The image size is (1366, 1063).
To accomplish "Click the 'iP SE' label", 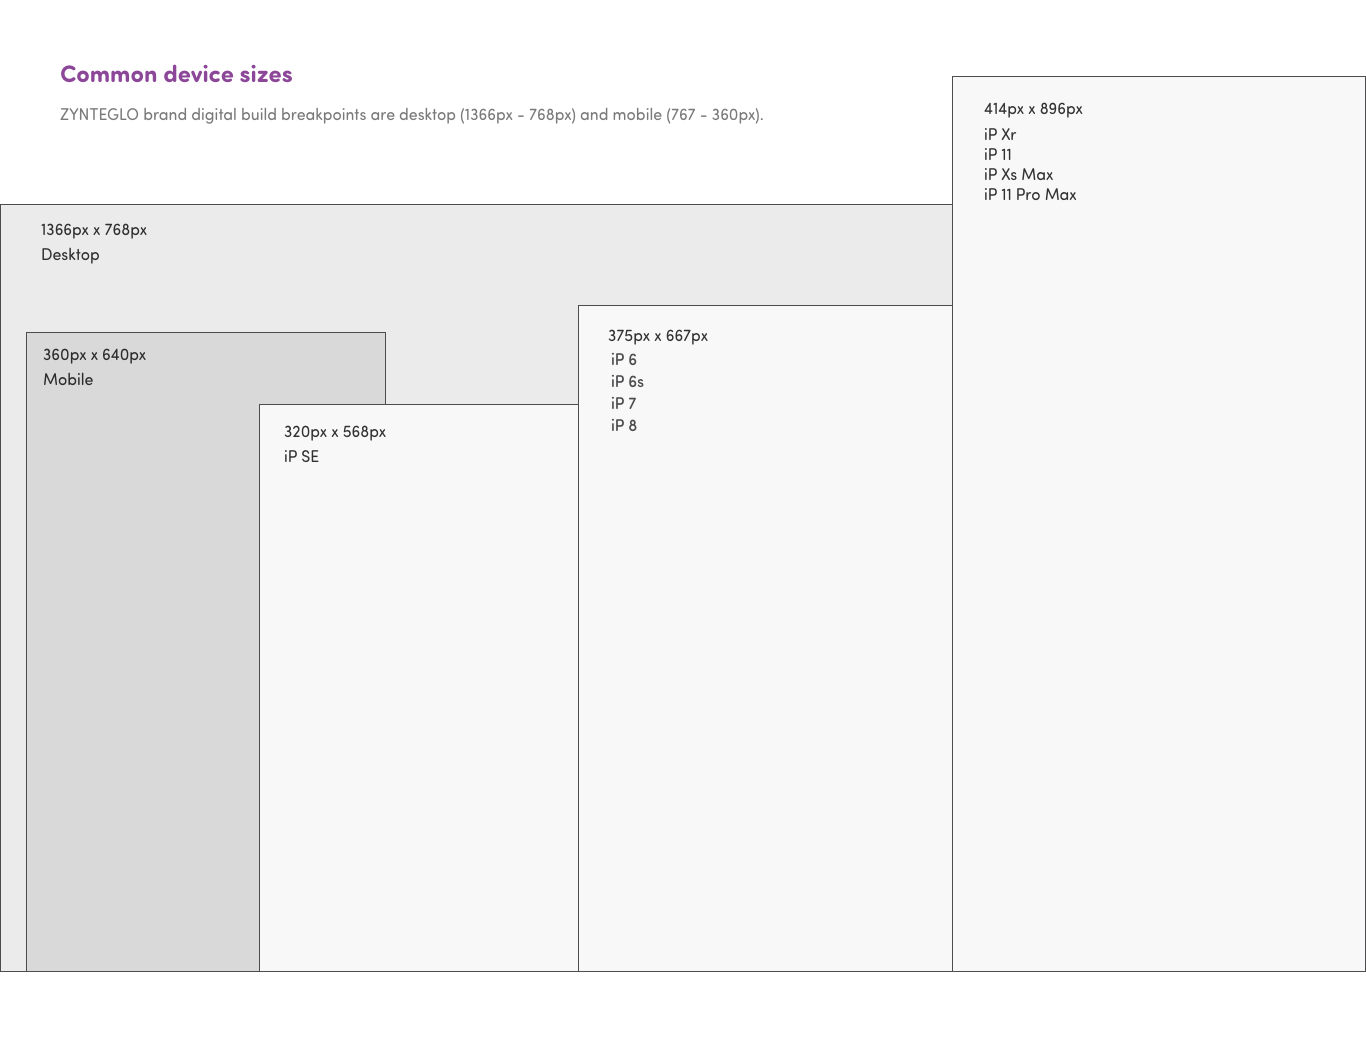I will coord(301,457).
